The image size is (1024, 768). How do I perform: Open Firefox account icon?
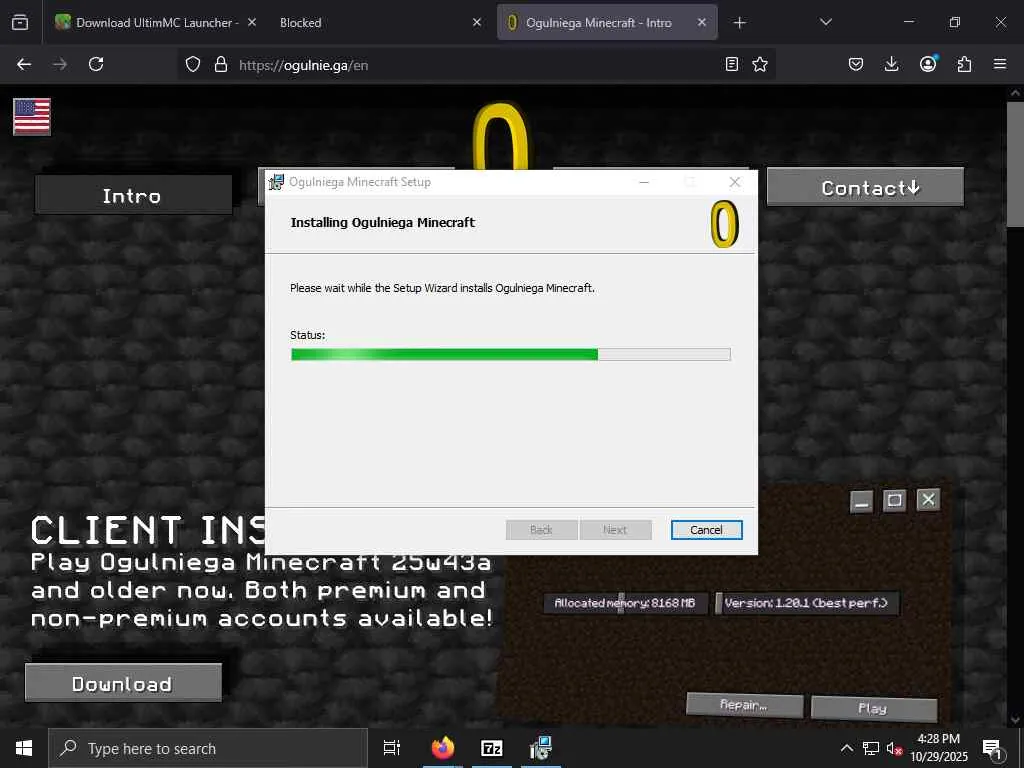coord(928,63)
